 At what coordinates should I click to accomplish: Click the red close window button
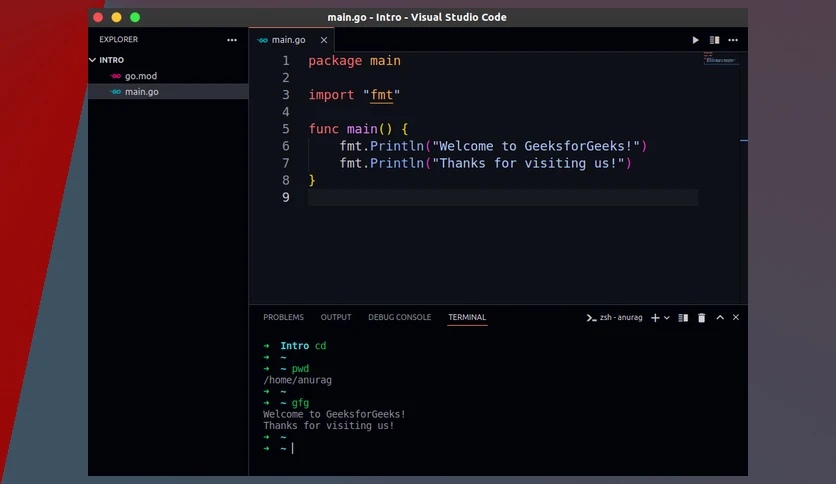pyautogui.click(x=98, y=18)
